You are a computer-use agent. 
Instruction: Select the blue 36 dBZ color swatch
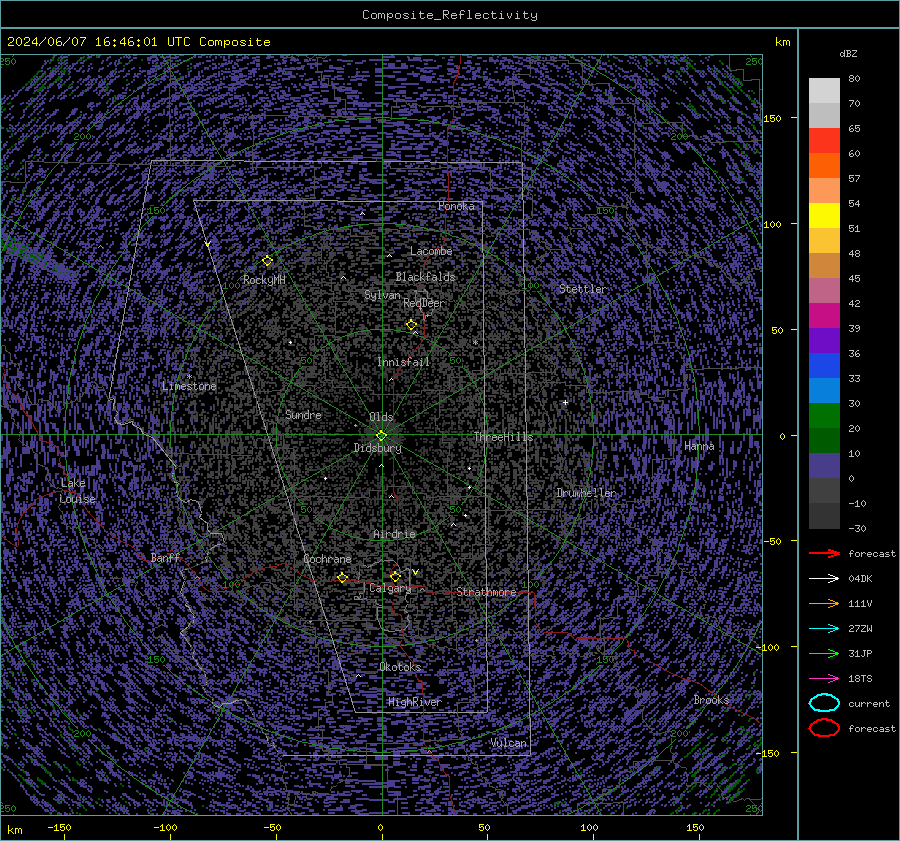click(824, 365)
